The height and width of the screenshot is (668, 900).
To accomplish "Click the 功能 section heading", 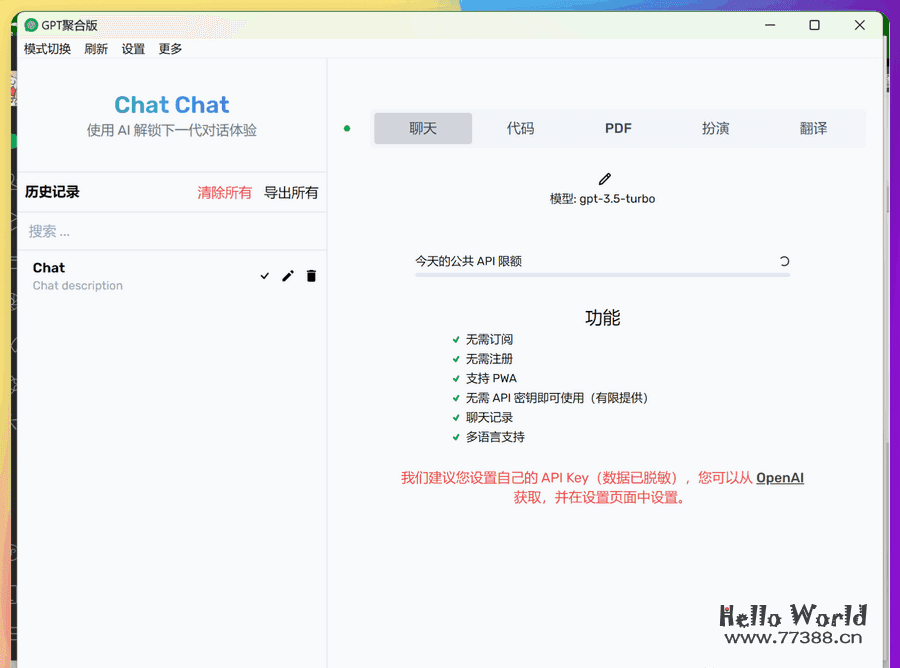I will coord(603,317).
